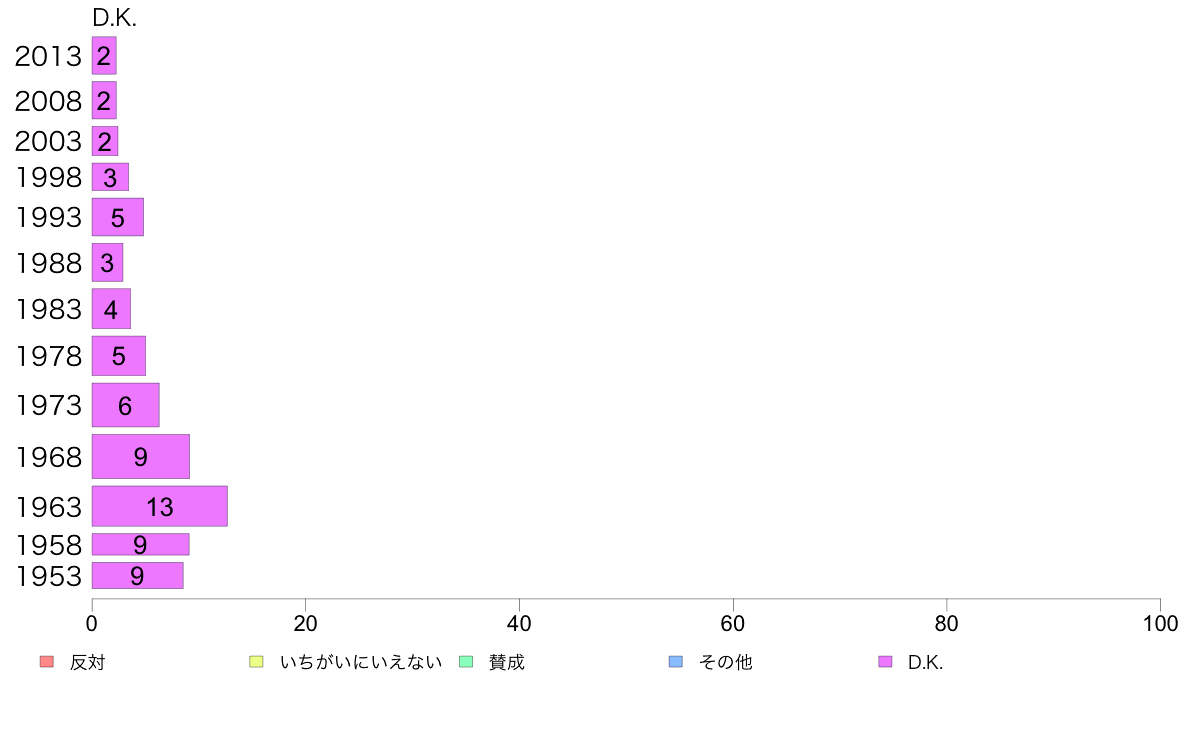Select the 1993 bar showing 5
The image size is (1188, 736).
117,217
